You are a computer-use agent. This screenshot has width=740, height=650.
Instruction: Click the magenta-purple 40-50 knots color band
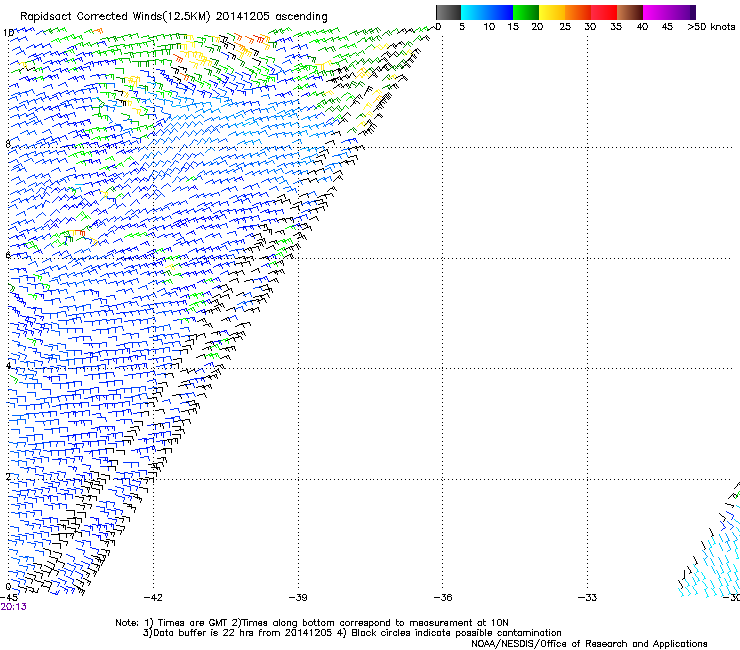tap(669, 12)
